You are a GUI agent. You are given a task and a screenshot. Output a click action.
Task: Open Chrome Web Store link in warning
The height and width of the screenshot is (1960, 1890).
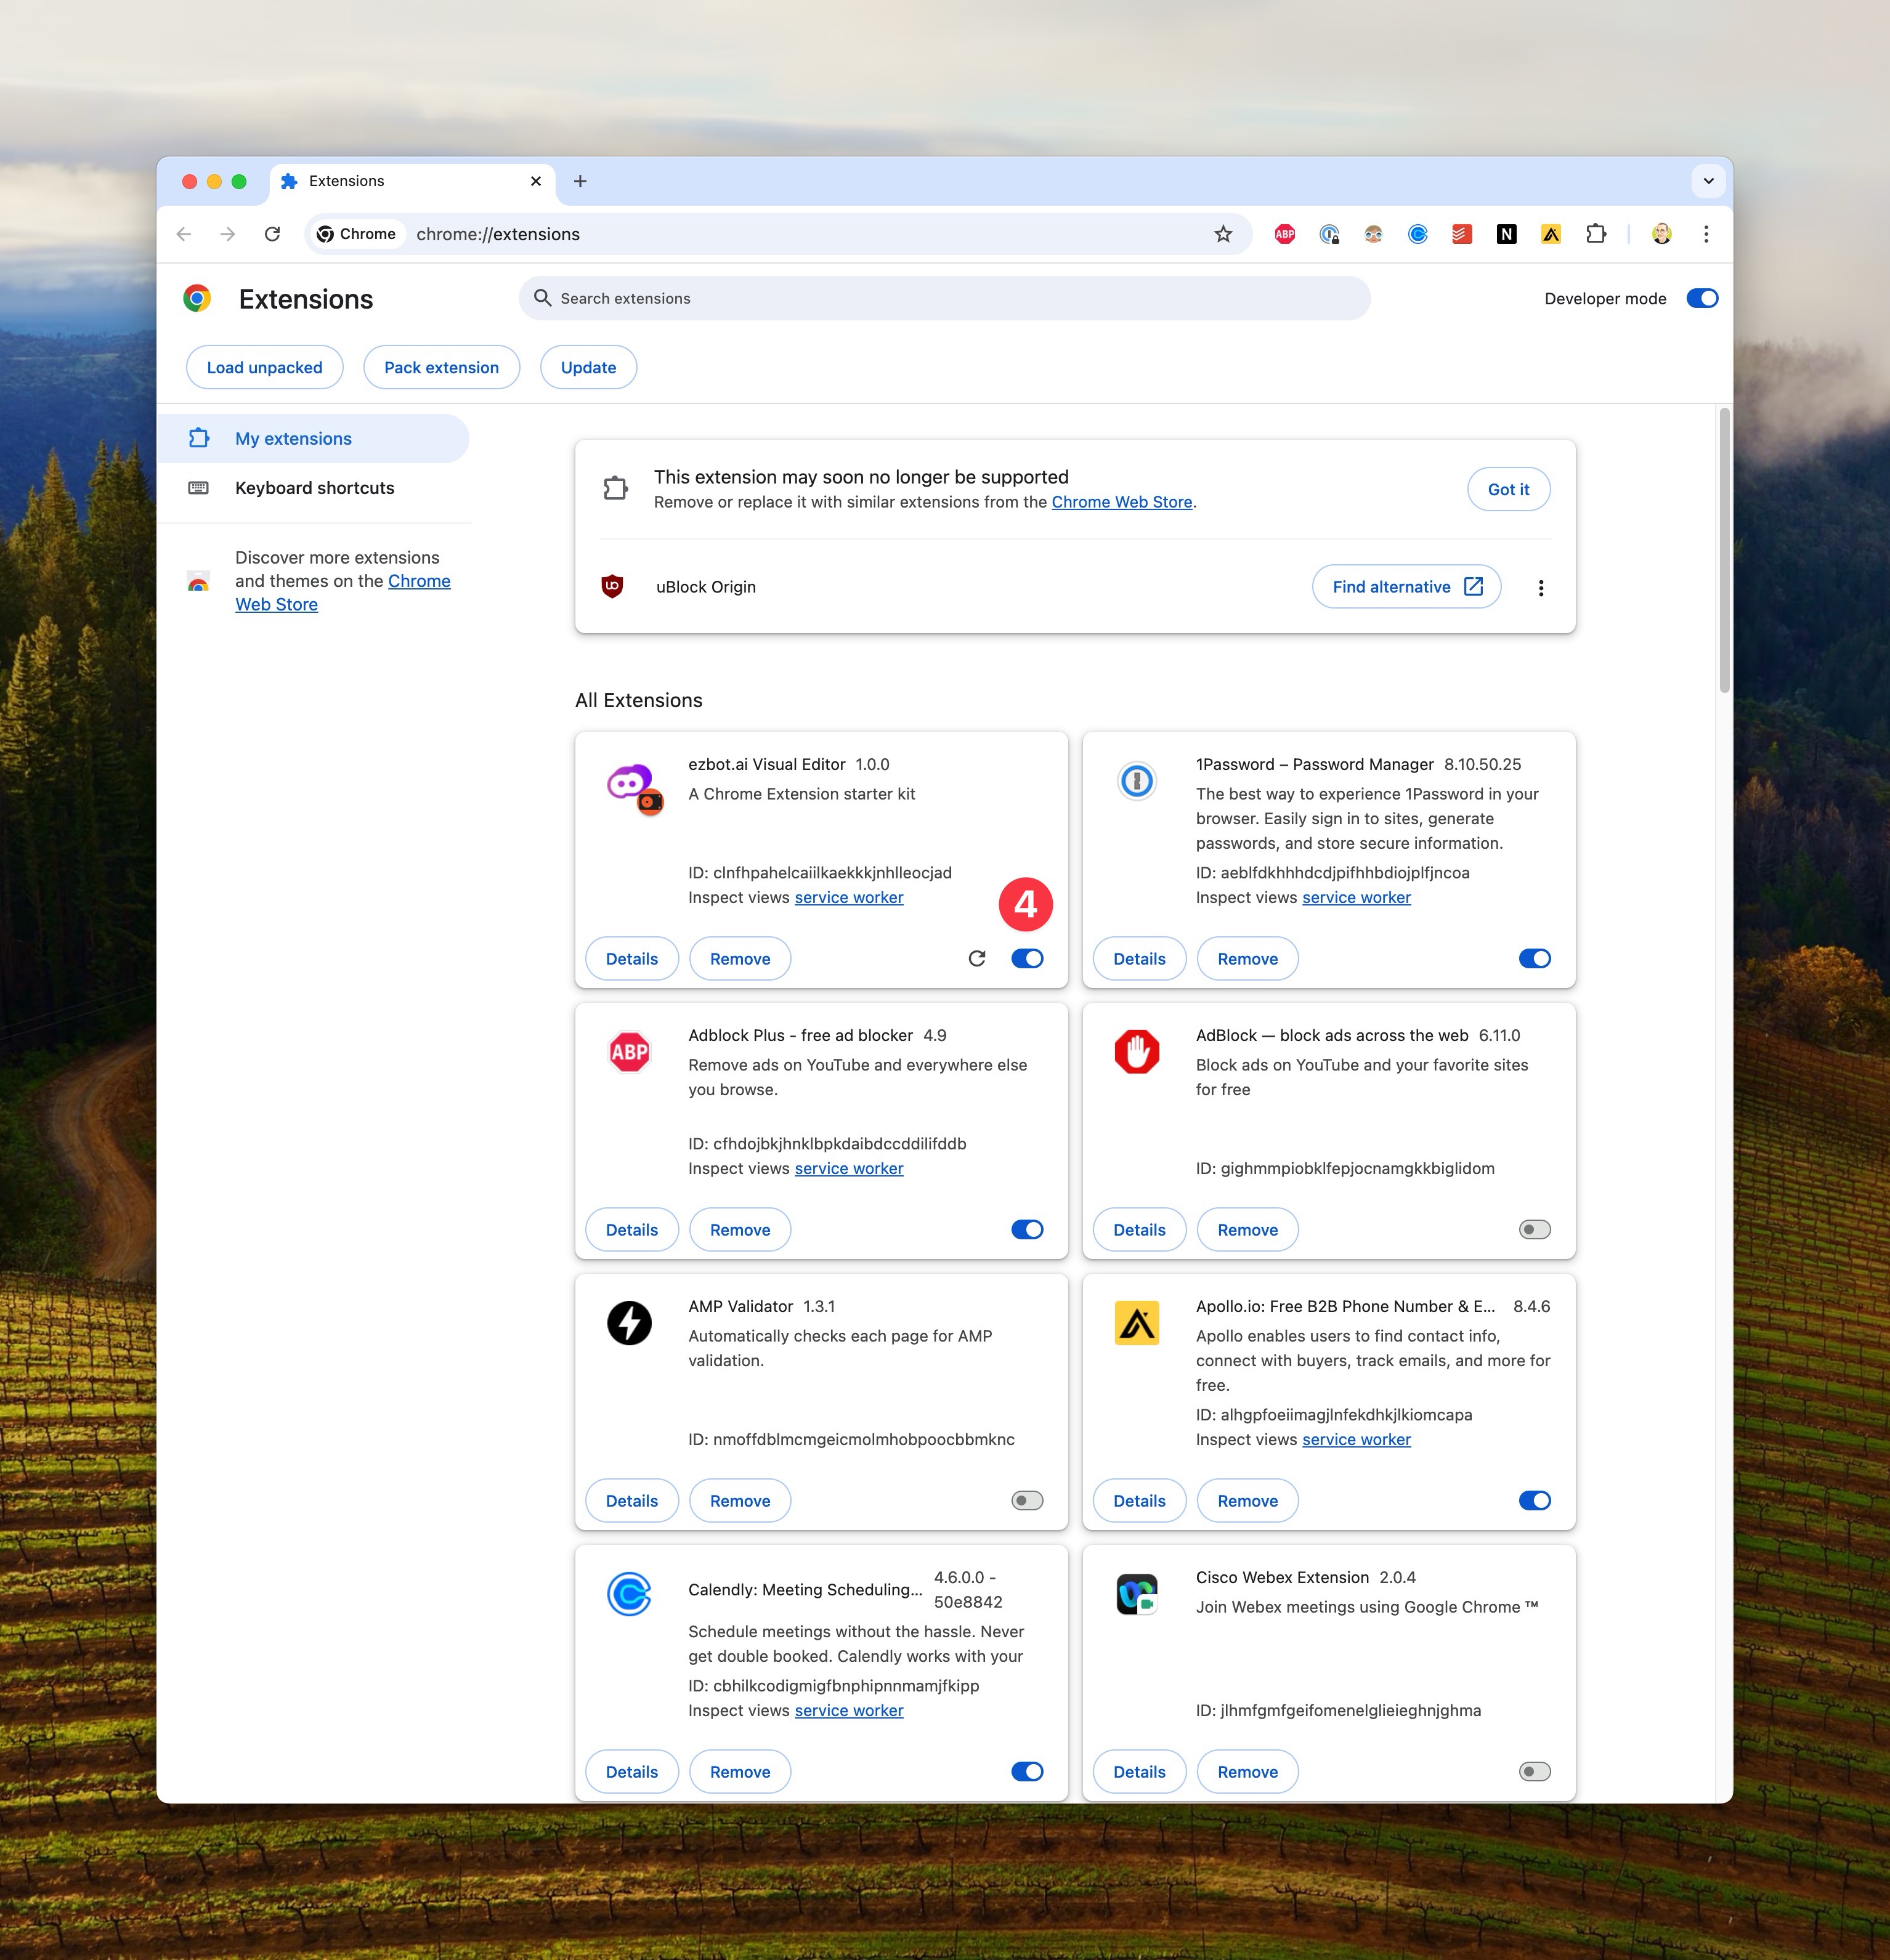[x=1121, y=502]
